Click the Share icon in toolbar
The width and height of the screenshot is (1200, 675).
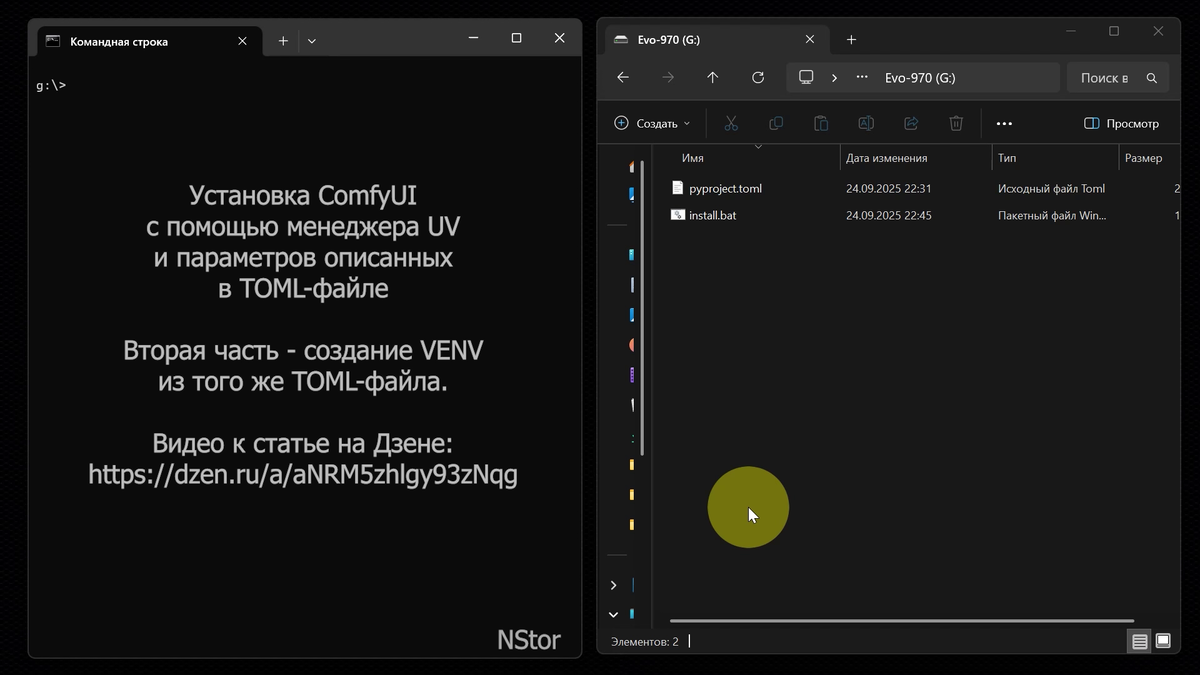(911, 123)
